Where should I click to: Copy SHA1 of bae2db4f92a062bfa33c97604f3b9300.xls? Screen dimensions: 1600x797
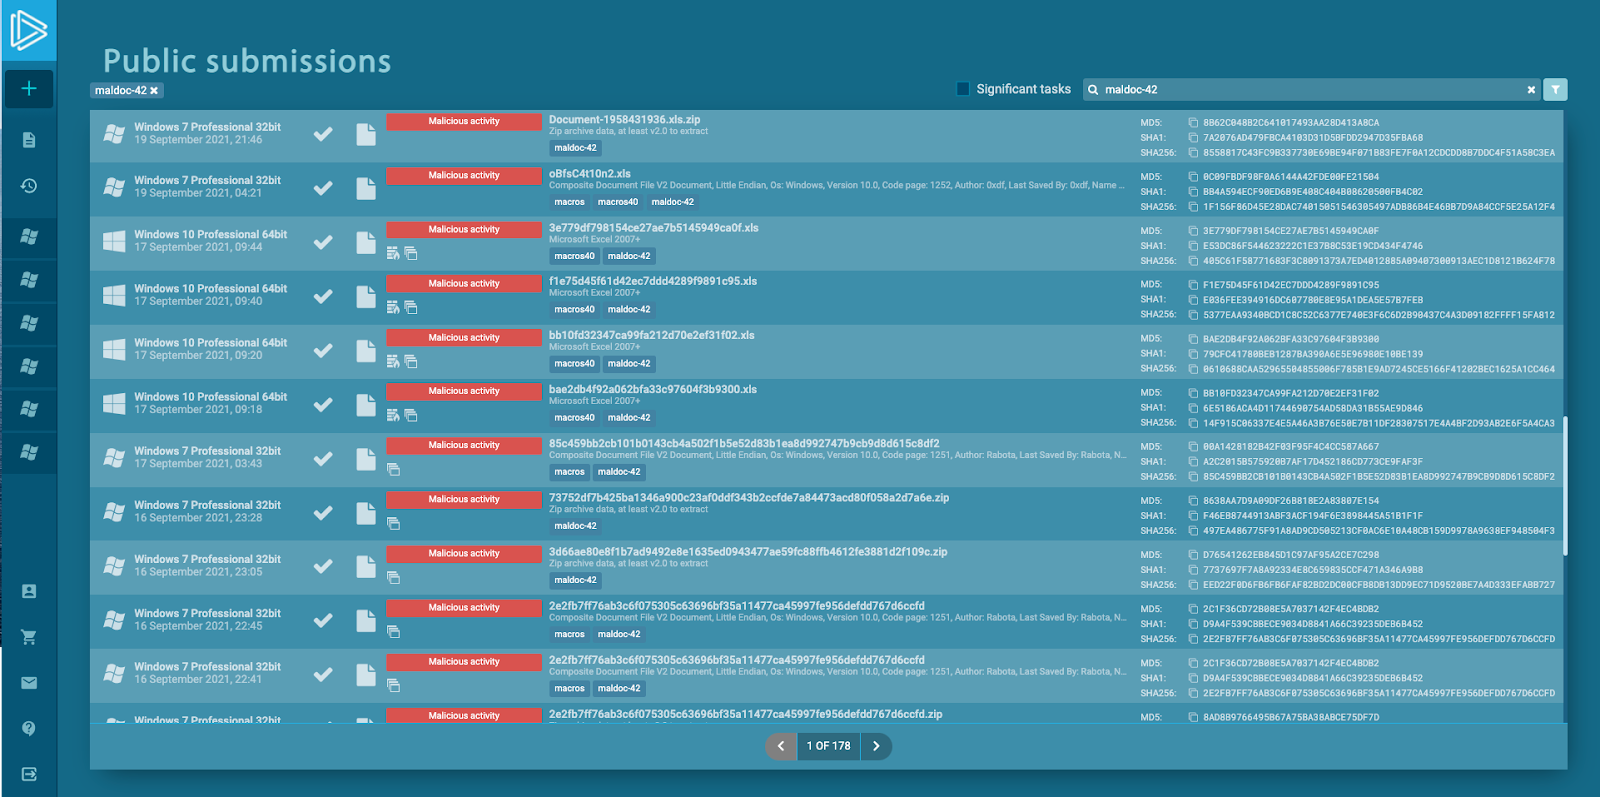1193,408
